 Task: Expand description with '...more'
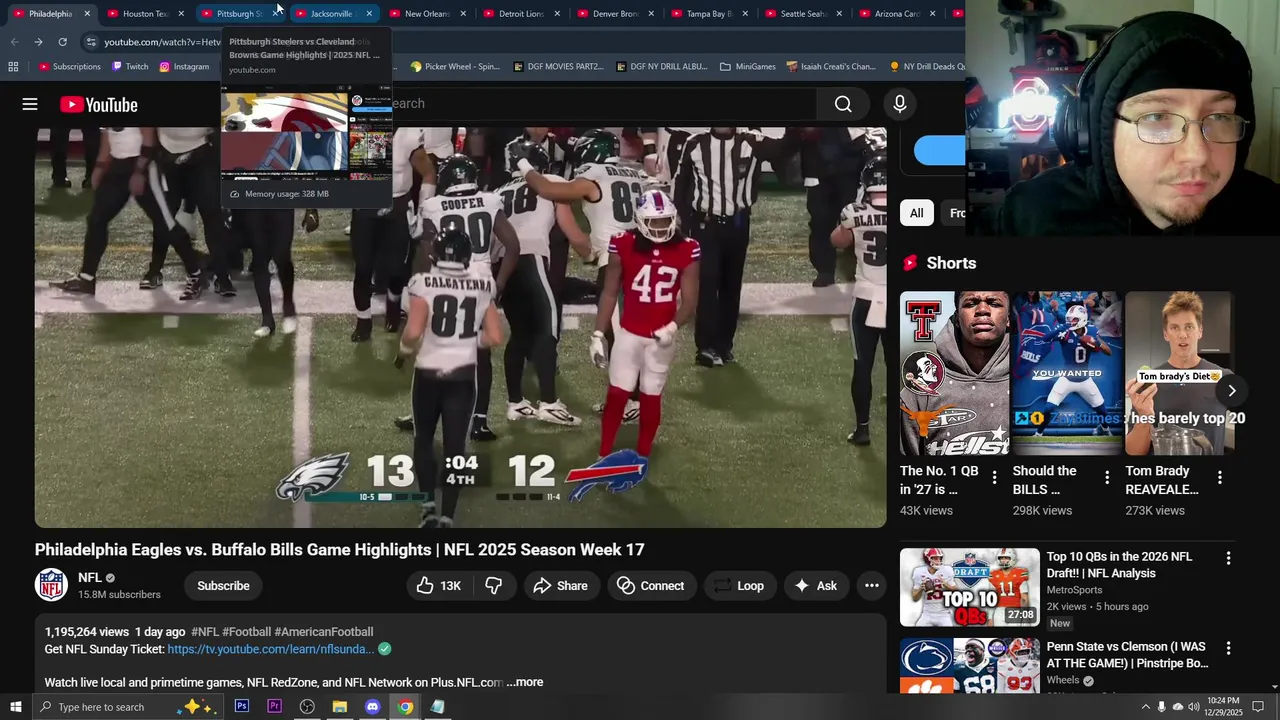[525, 682]
